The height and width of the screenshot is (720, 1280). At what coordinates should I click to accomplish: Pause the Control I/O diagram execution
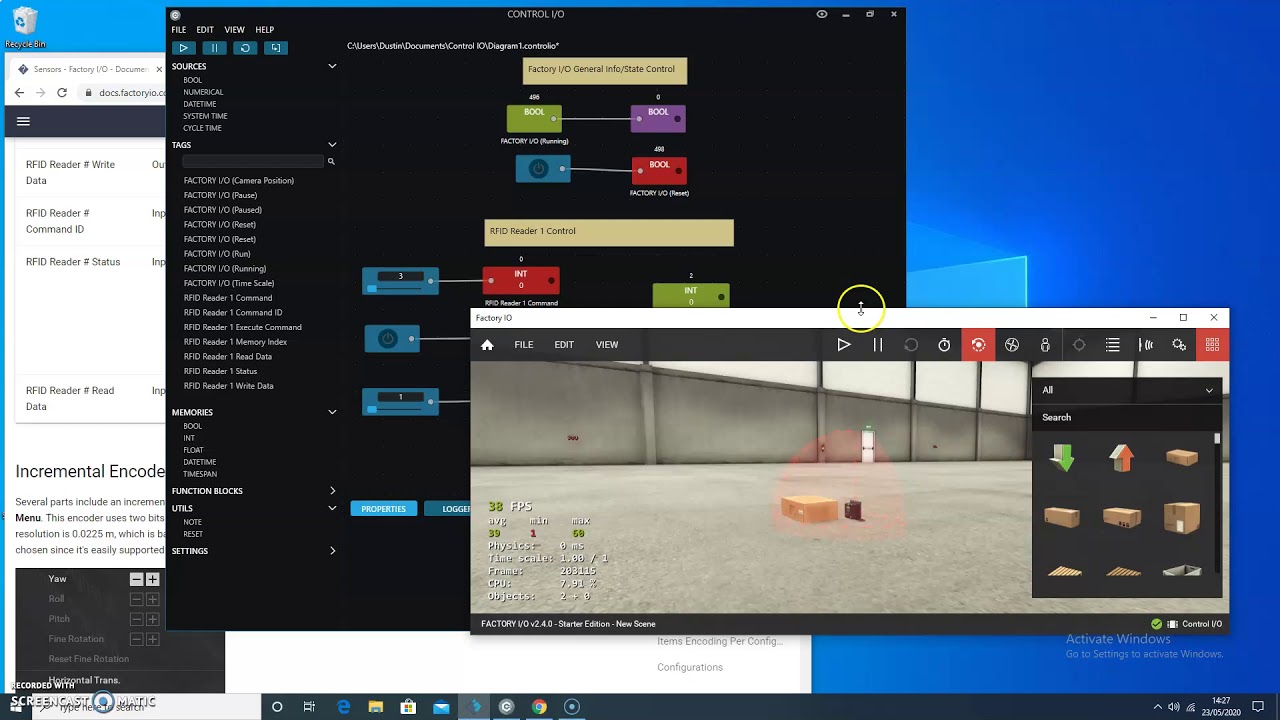(x=214, y=48)
